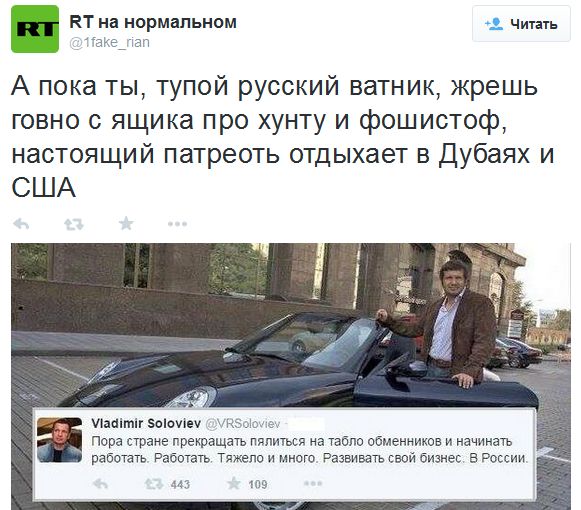The height and width of the screenshot is (510, 581).
Task: Reply to the embedded Soloviev tweet
Action: pos(100,484)
